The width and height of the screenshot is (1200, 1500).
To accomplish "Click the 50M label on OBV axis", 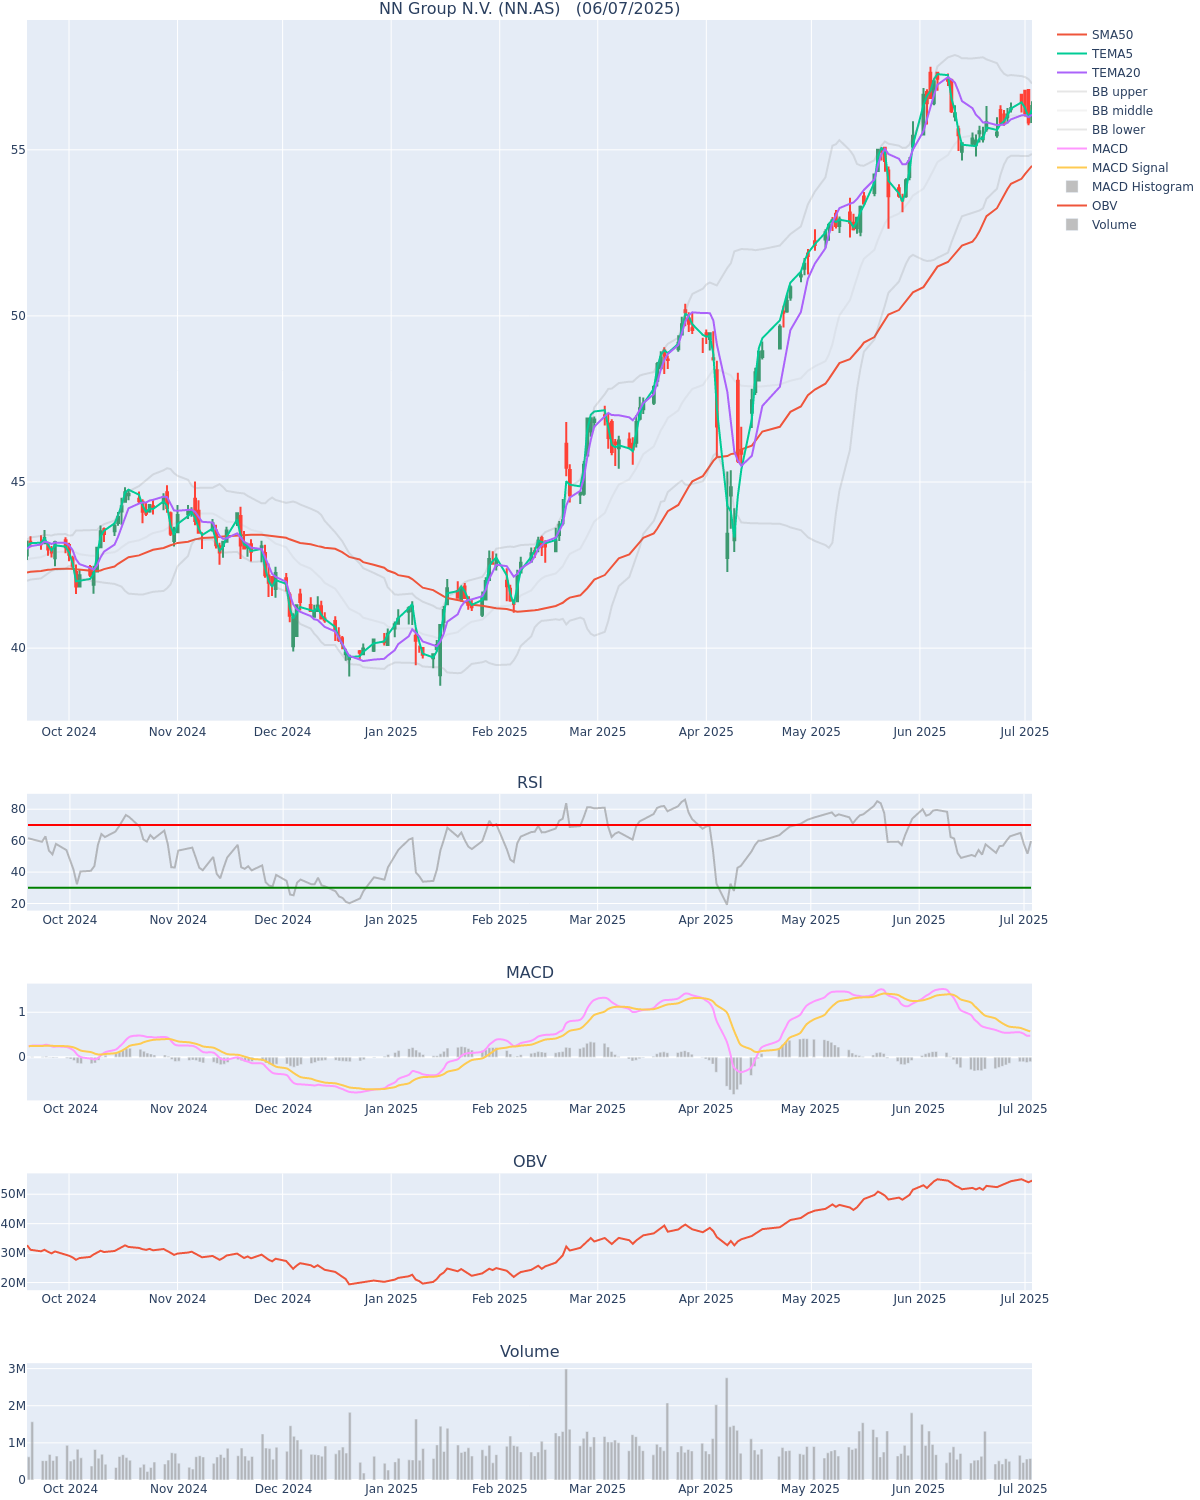I will [14, 1194].
